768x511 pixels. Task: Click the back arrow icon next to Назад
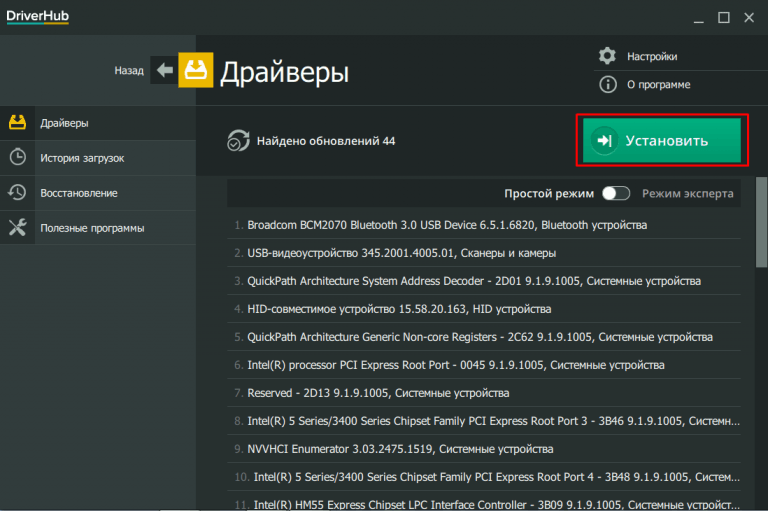(163, 70)
